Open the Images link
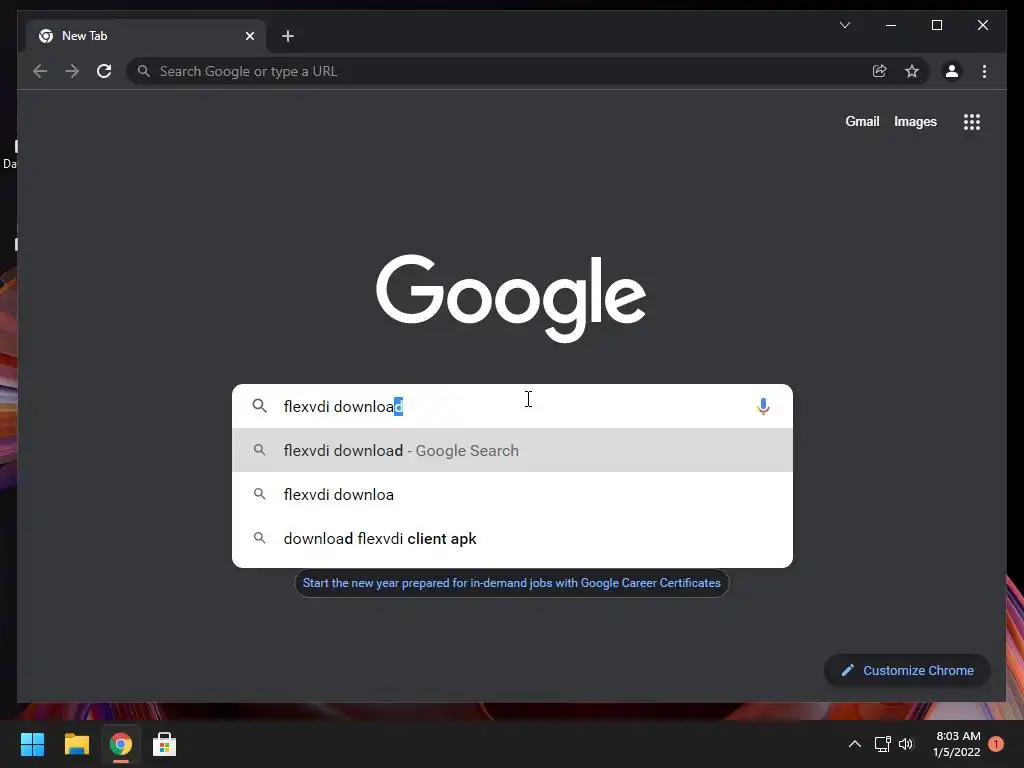 [x=915, y=121]
